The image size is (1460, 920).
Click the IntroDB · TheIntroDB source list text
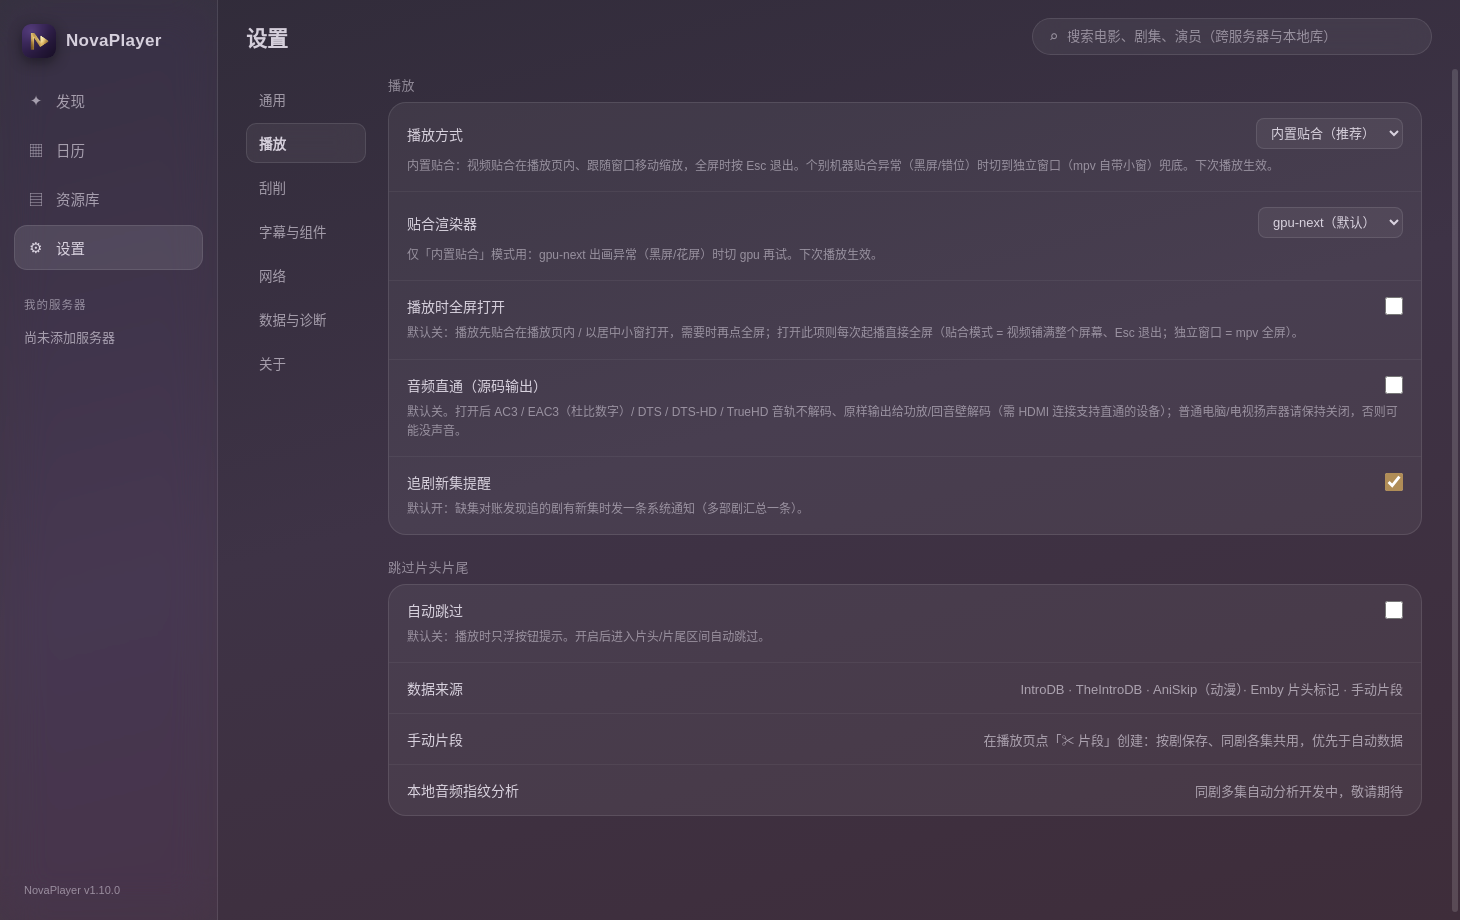(x=1211, y=689)
